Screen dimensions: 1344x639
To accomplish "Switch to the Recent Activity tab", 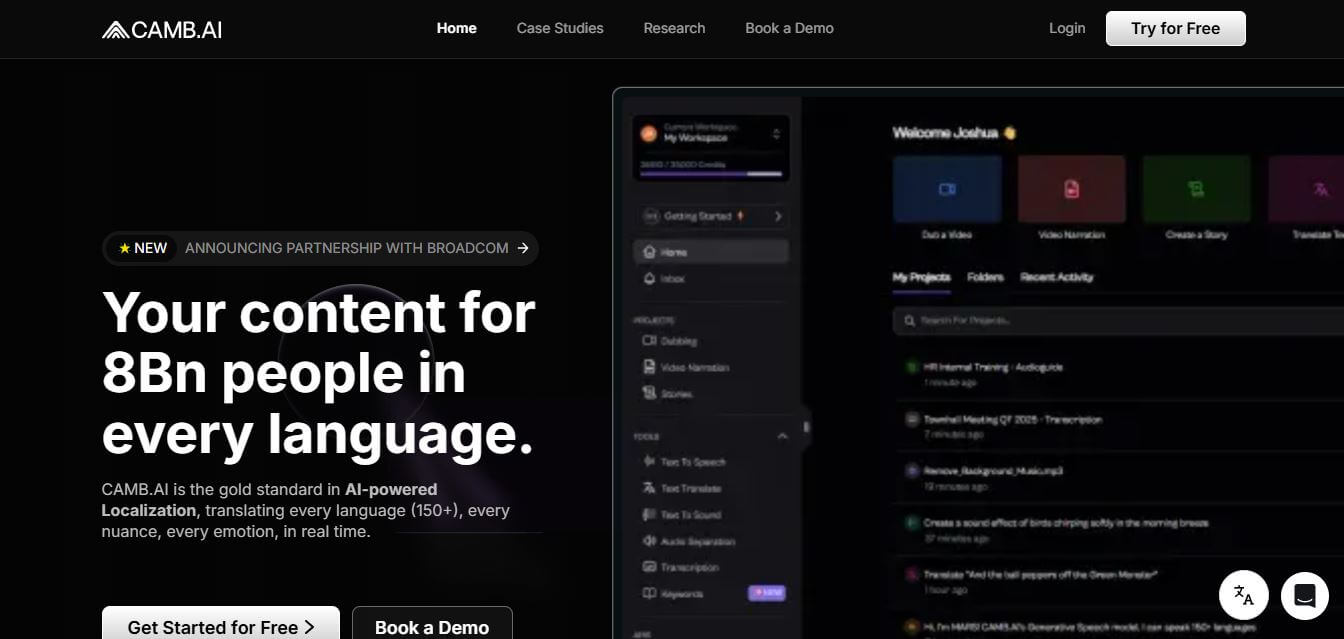I will (x=1056, y=277).
